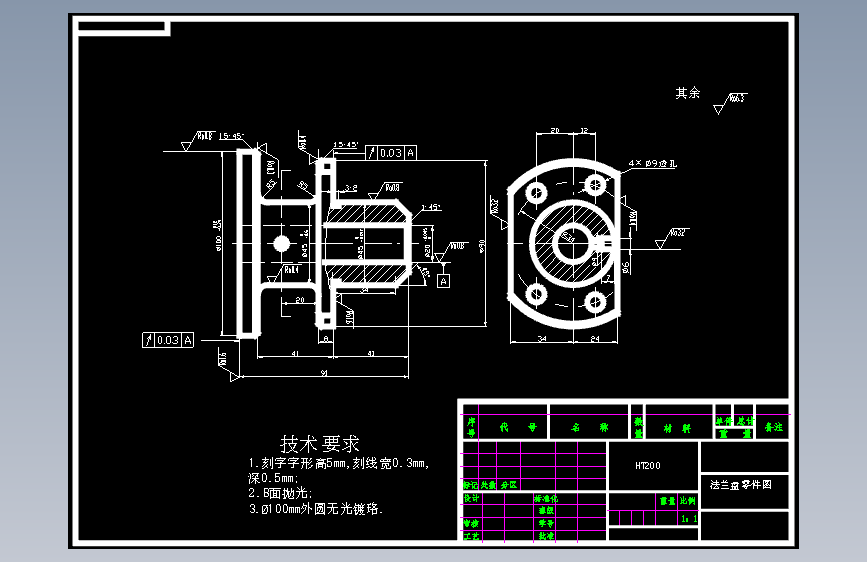Click the solid white circle in the section view
Viewport: 867px width, 562px height.
click(x=281, y=244)
